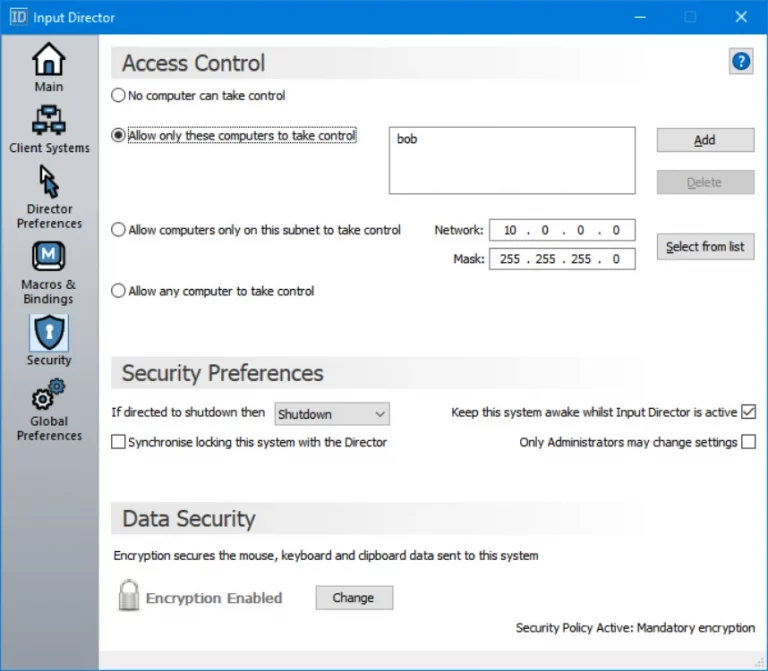
Task: Go to Client Systems network icon
Action: coord(48,120)
